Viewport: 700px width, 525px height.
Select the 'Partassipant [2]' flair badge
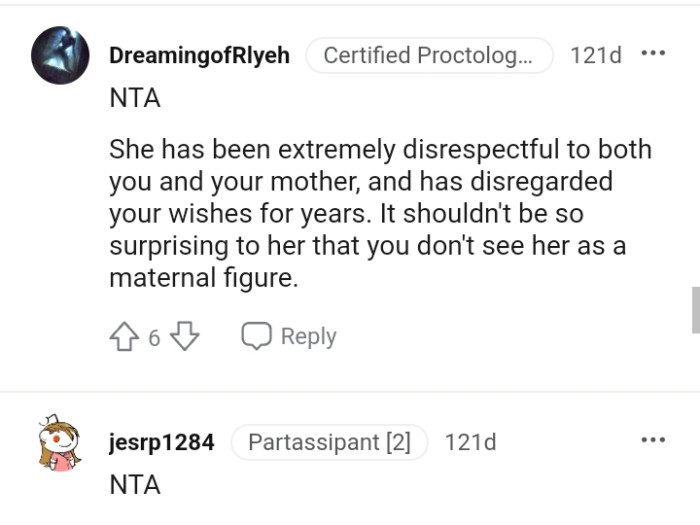point(329,442)
